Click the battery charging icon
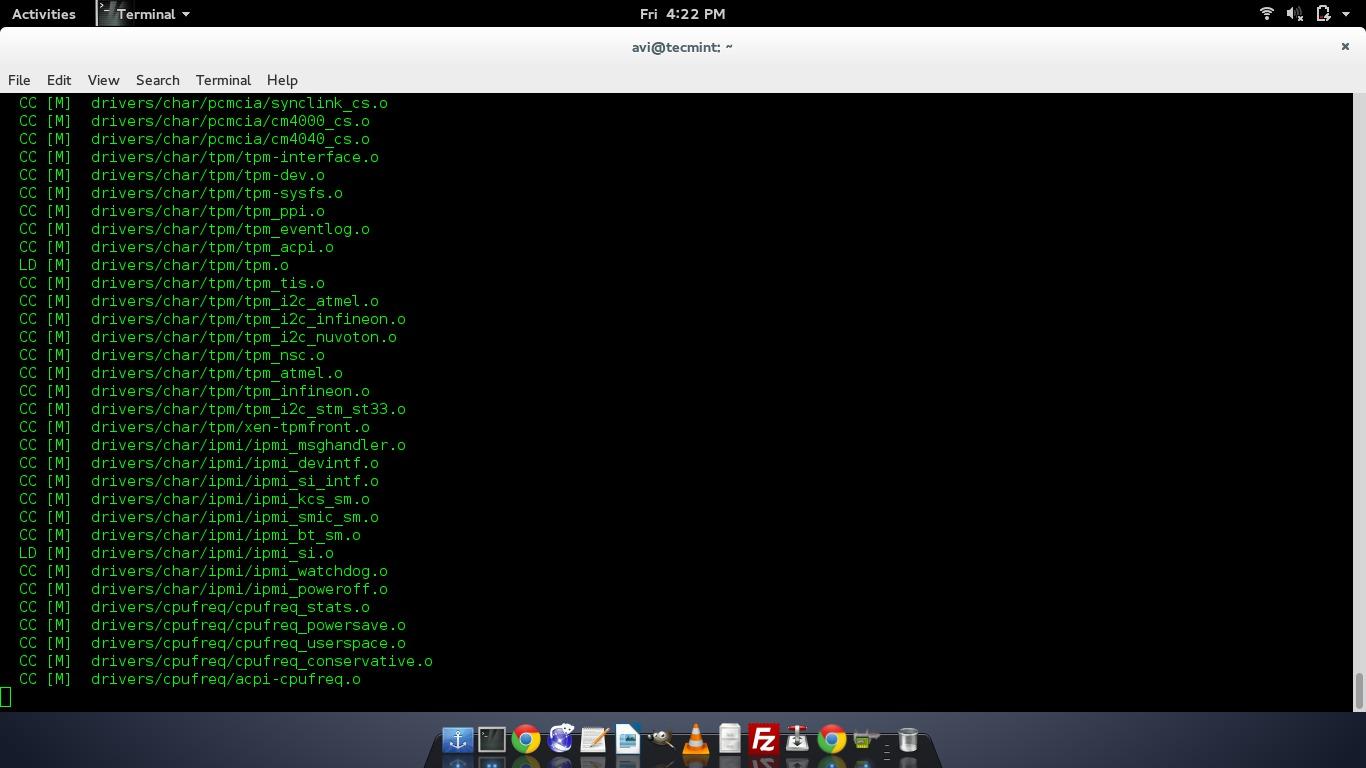The width and height of the screenshot is (1366, 768). point(1323,14)
